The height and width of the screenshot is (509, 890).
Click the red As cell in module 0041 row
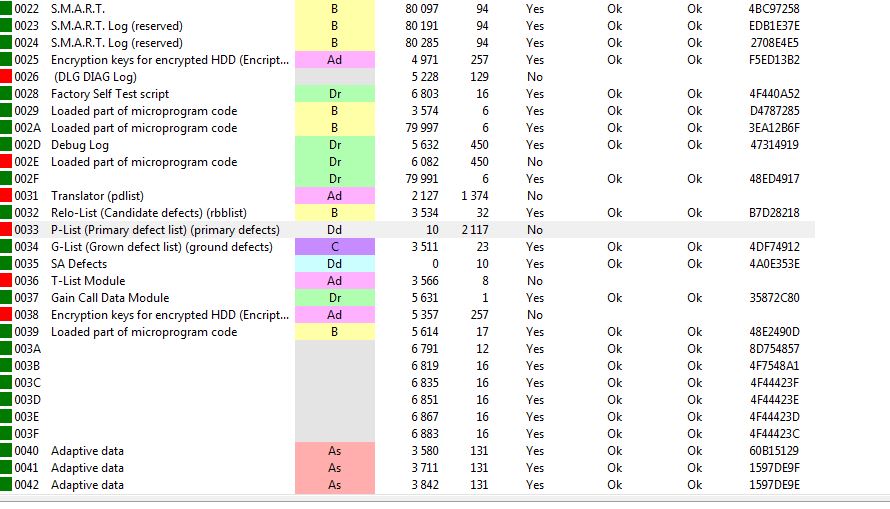335,468
